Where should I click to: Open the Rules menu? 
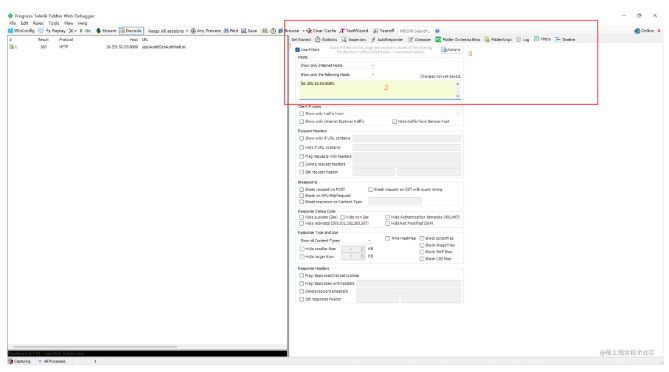click(38, 23)
